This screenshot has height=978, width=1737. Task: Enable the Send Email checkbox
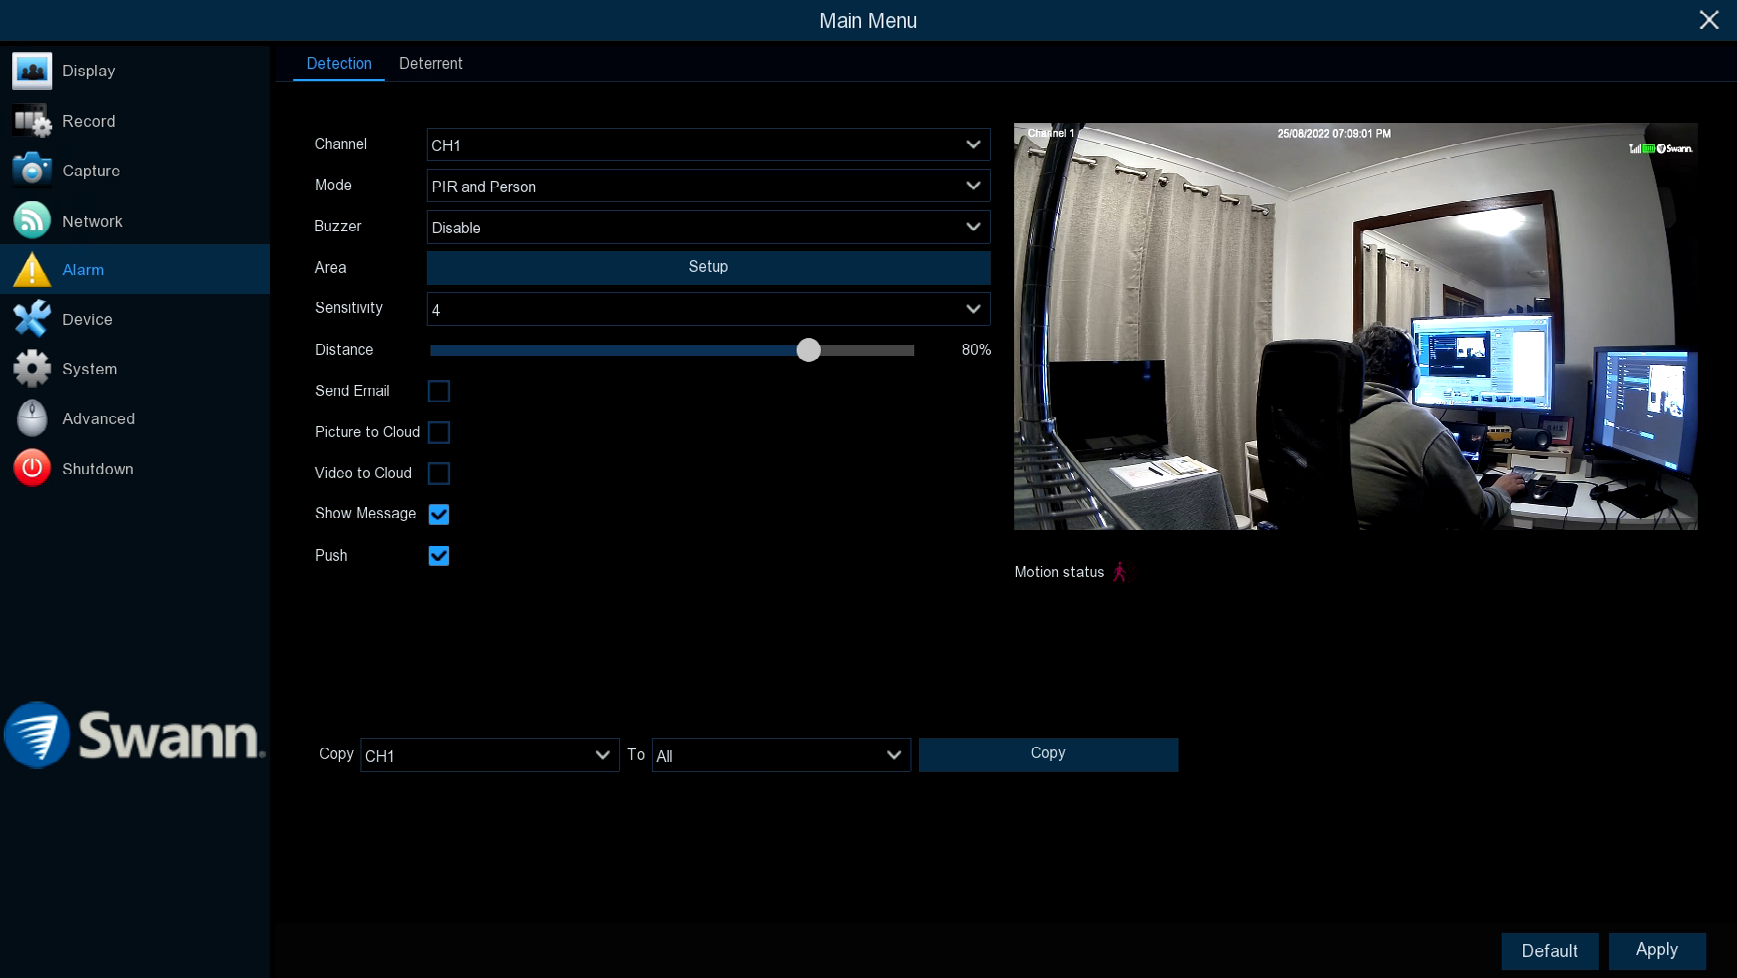tap(439, 391)
